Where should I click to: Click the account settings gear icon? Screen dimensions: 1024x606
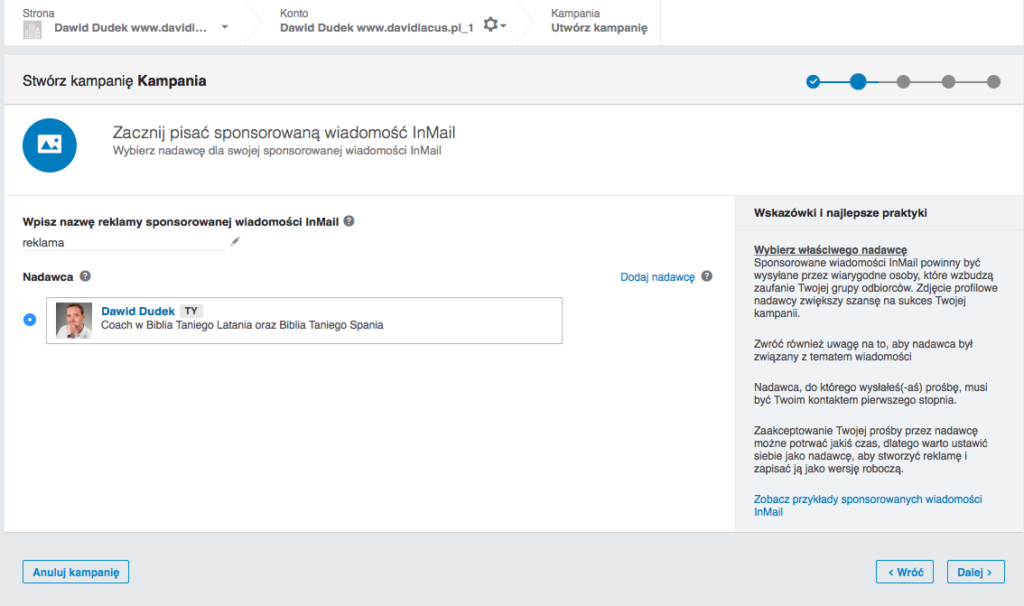(x=492, y=25)
